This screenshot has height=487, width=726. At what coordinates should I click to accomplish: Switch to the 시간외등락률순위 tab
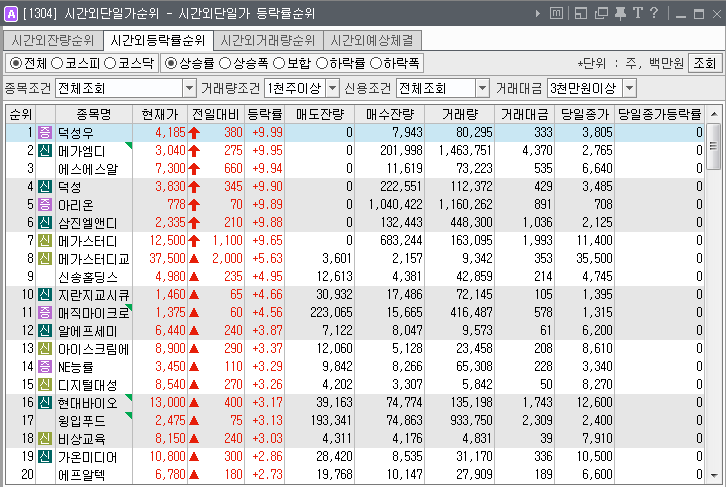(x=157, y=41)
